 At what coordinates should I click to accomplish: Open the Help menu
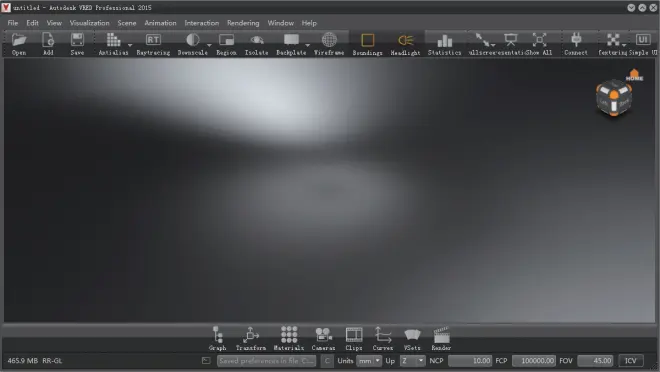coord(309,23)
